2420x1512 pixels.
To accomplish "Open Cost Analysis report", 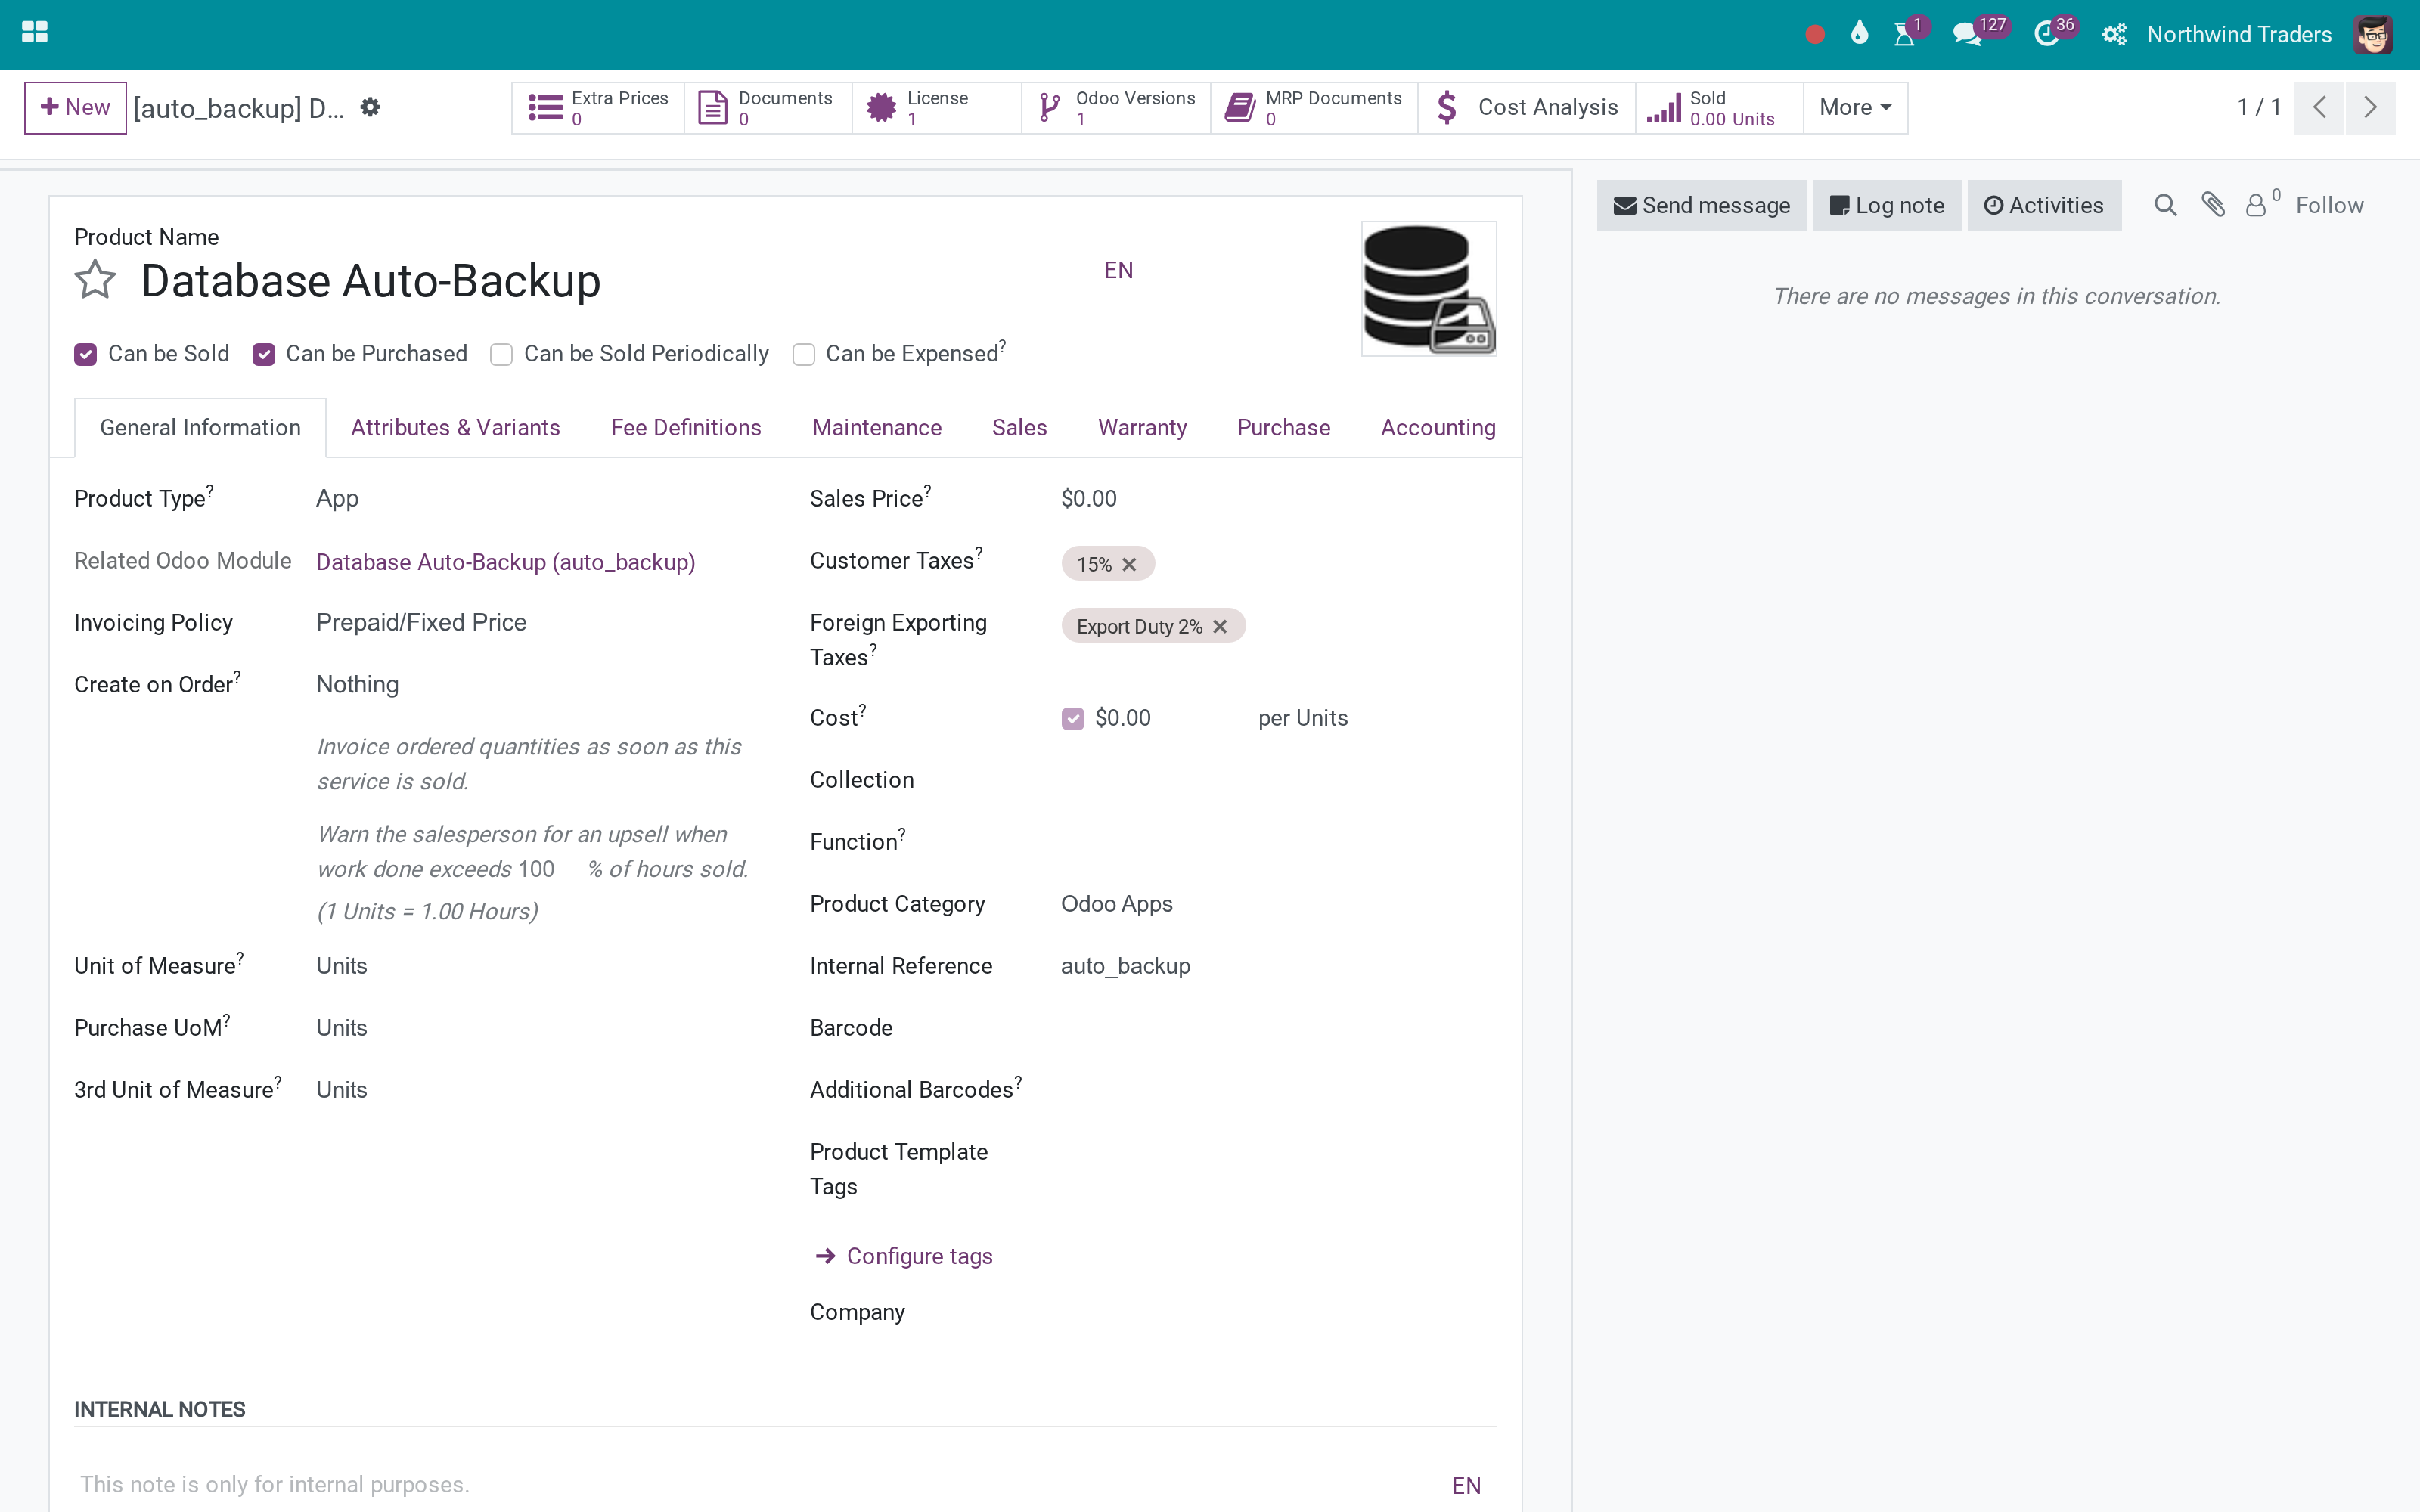I will pyautogui.click(x=1526, y=107).
